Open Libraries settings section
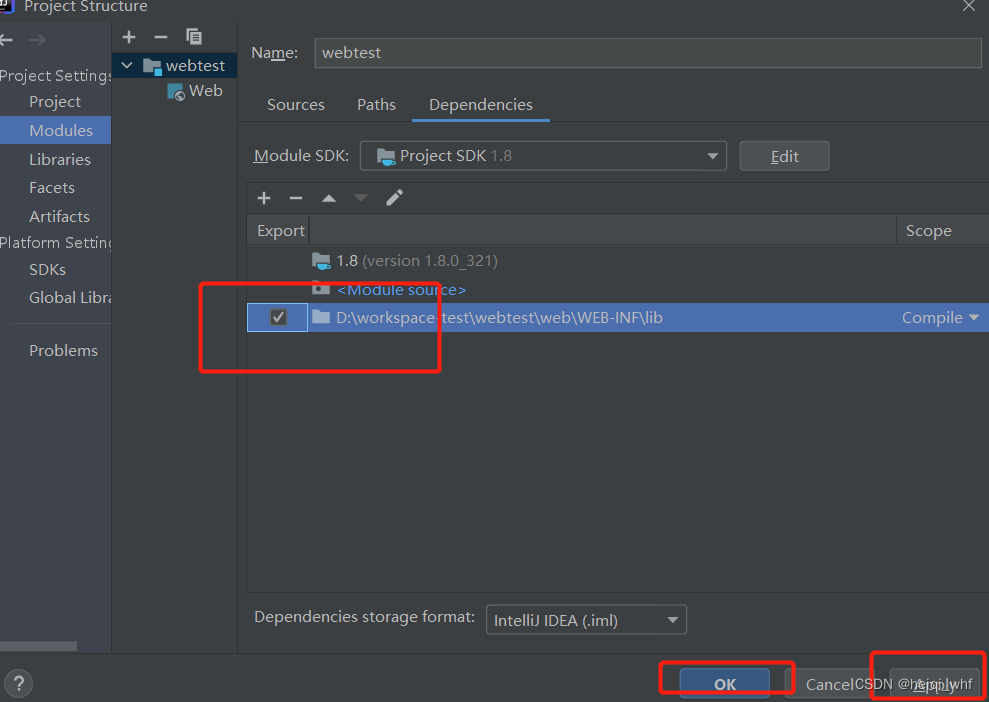Viewport: 989px width, 702px height. click(x=60, y=159)
